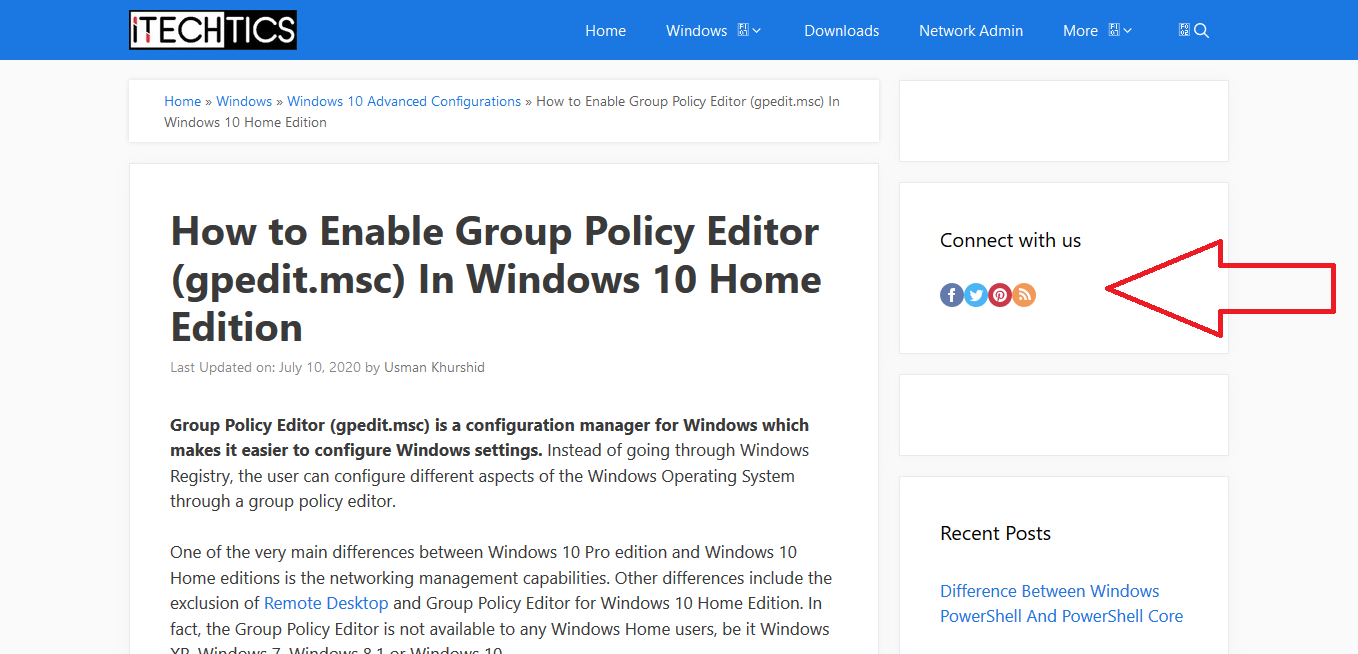Open Difference Between Windows PowerShell recent post
This screenshot has width=1358, height=654.
tap(1061, 603)
